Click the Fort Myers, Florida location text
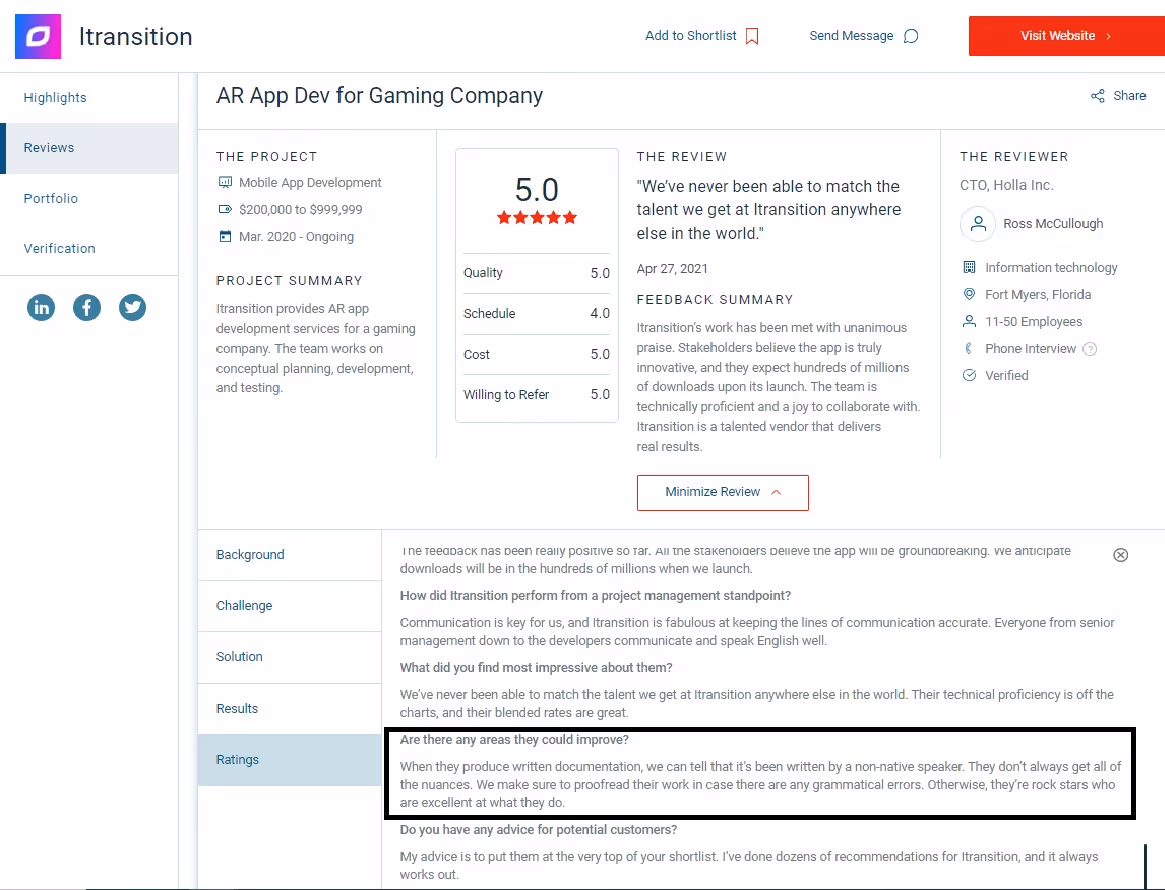The width and height of the screenshot is (1165, 890). pyautogui.click(x=1038, y=295)
